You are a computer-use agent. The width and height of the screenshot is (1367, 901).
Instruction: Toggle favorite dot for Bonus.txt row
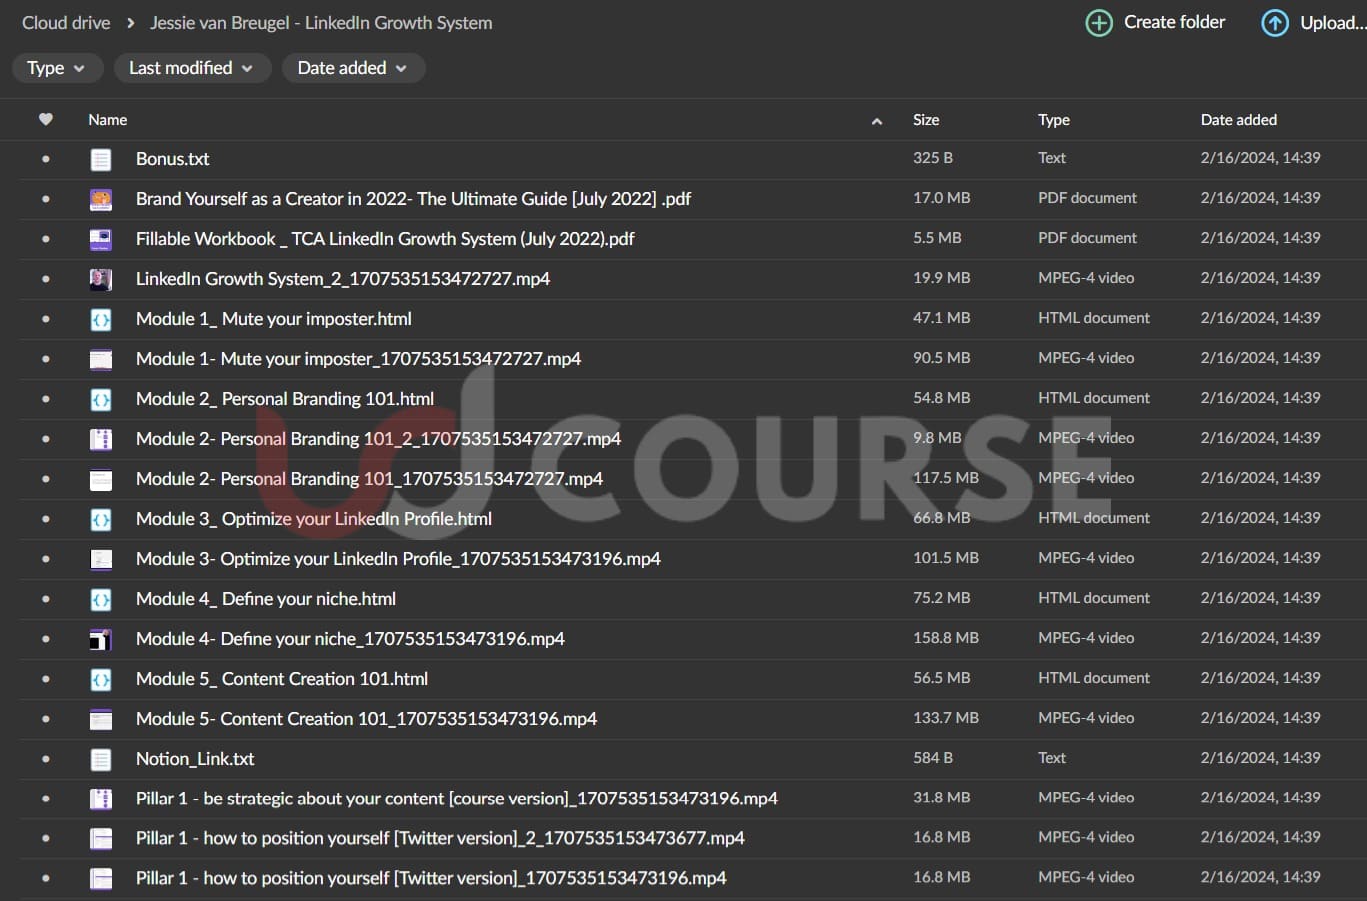(46, 159)
